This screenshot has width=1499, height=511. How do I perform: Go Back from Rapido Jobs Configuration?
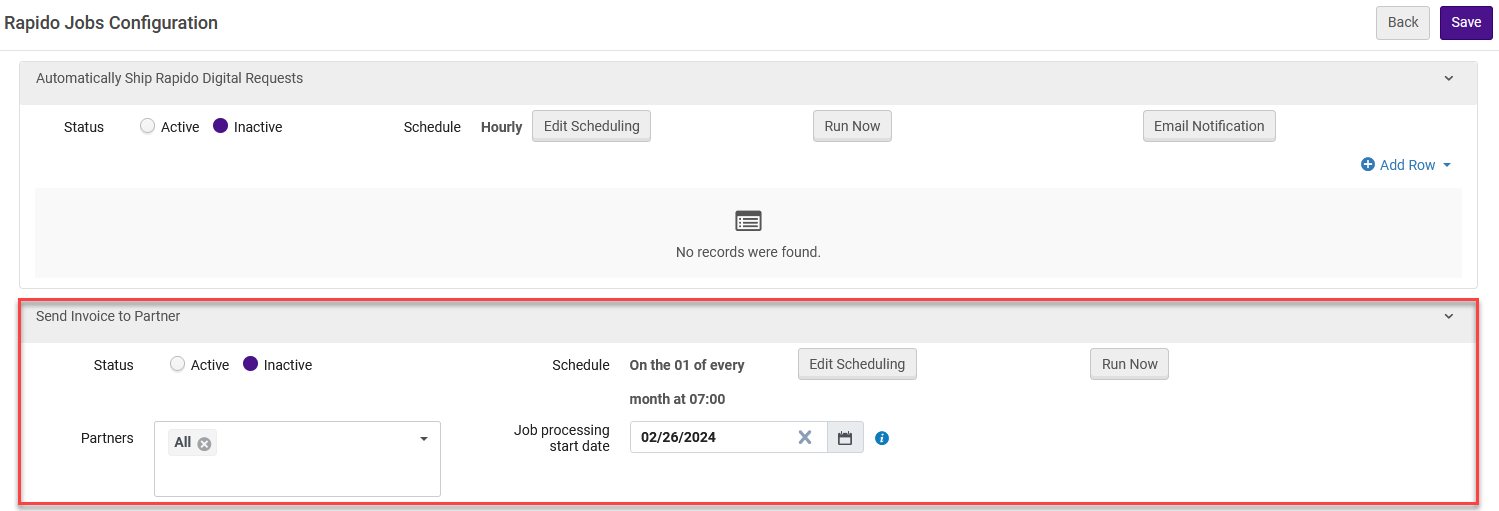tap(1402, 22)
